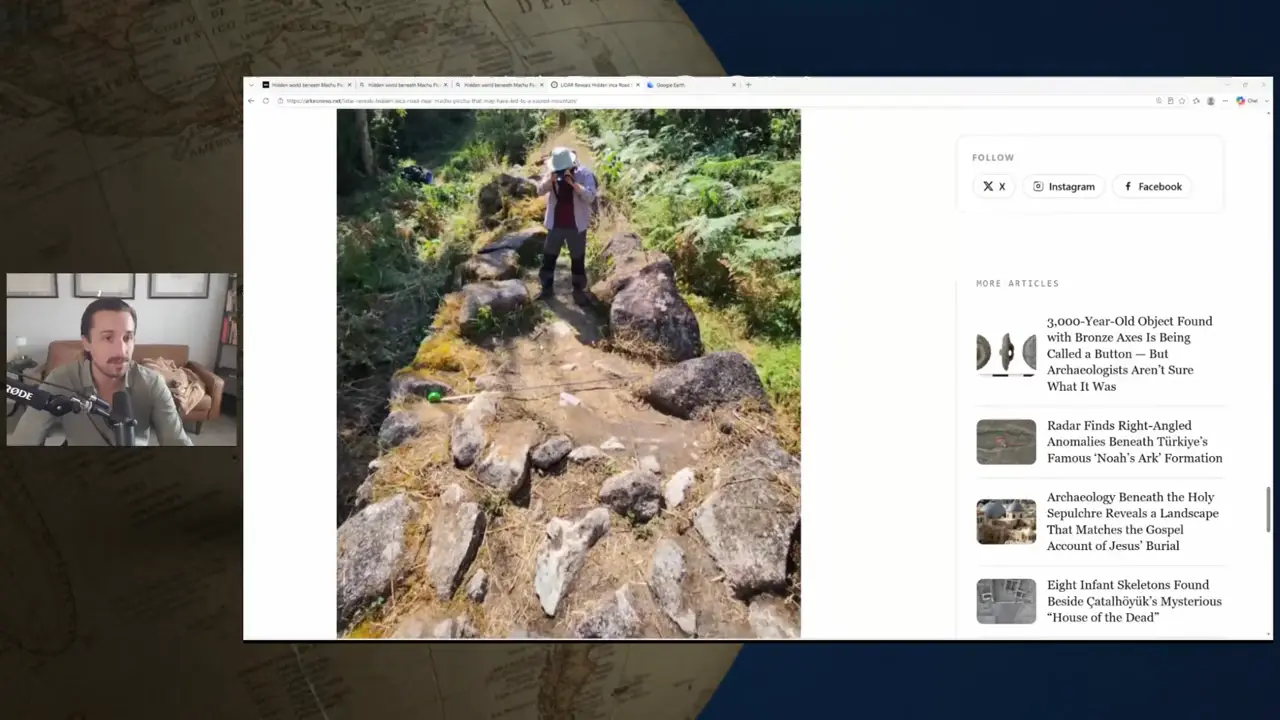
Task: Click the page vertical scrollbar thumb
Action: point(1268,510)
